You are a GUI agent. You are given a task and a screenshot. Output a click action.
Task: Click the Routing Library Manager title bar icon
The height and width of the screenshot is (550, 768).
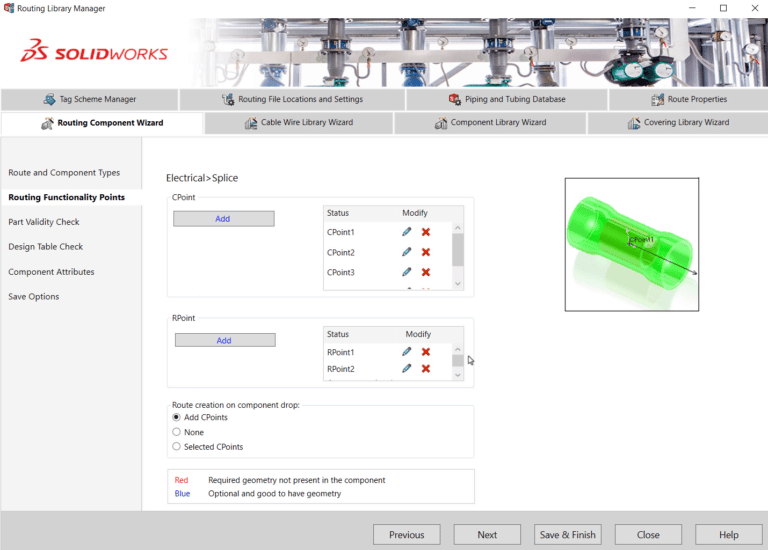tap(9, 8)
